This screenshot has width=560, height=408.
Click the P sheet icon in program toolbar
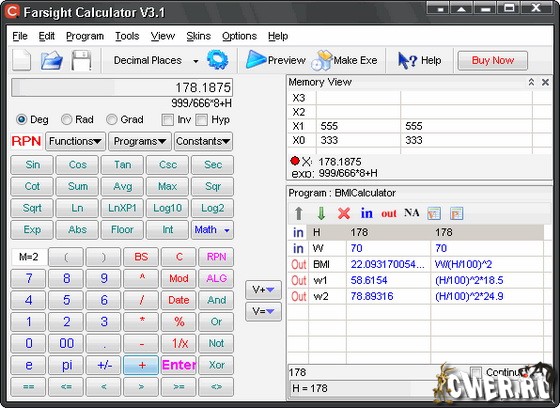point(456,213)
